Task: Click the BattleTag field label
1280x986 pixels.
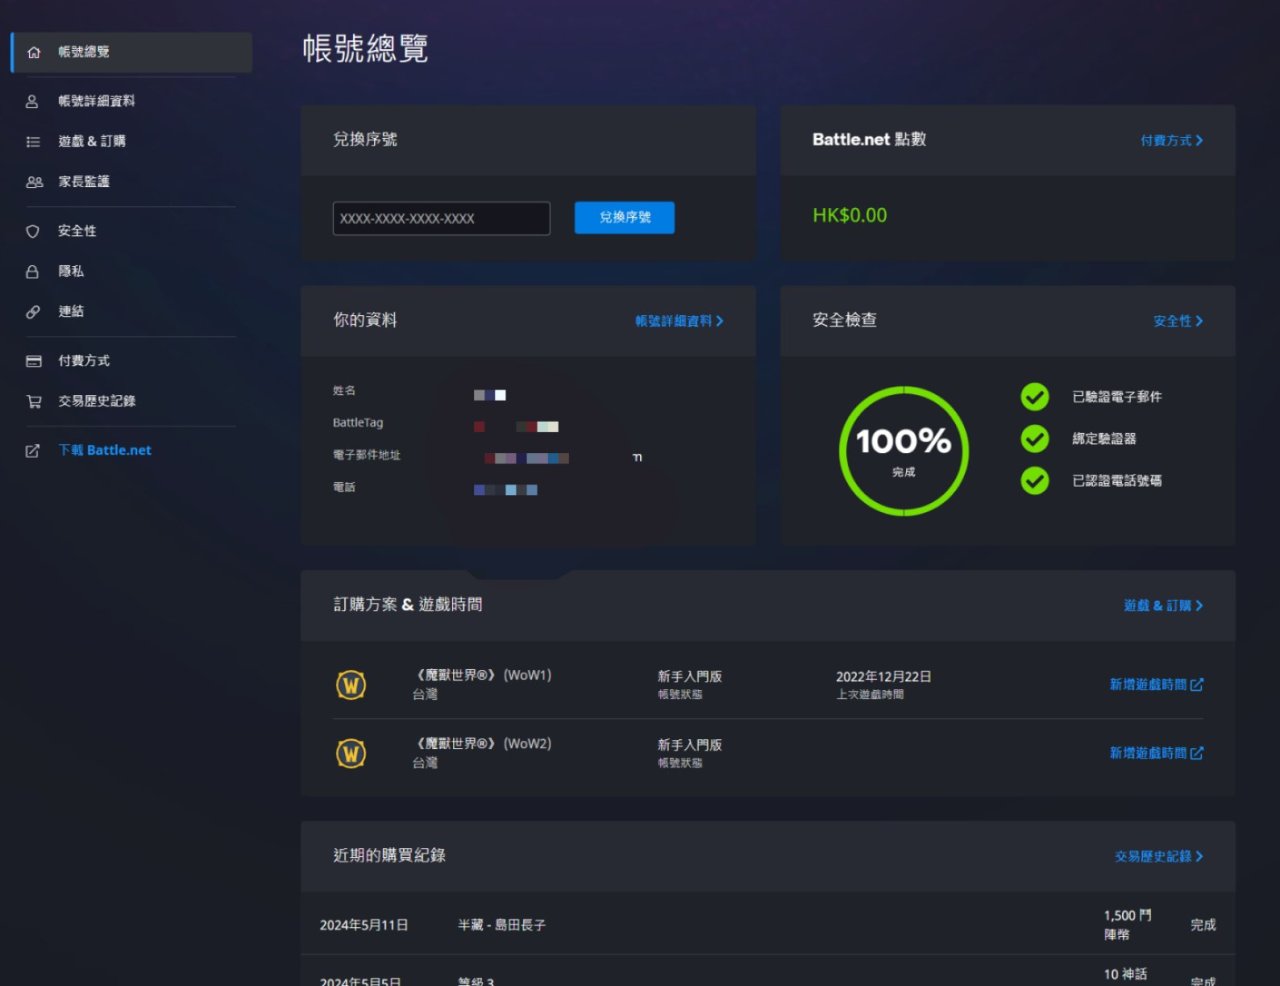Action: (358, 423)
